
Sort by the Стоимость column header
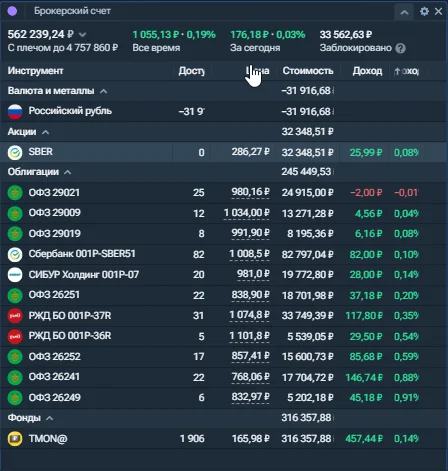coord(308,71)
